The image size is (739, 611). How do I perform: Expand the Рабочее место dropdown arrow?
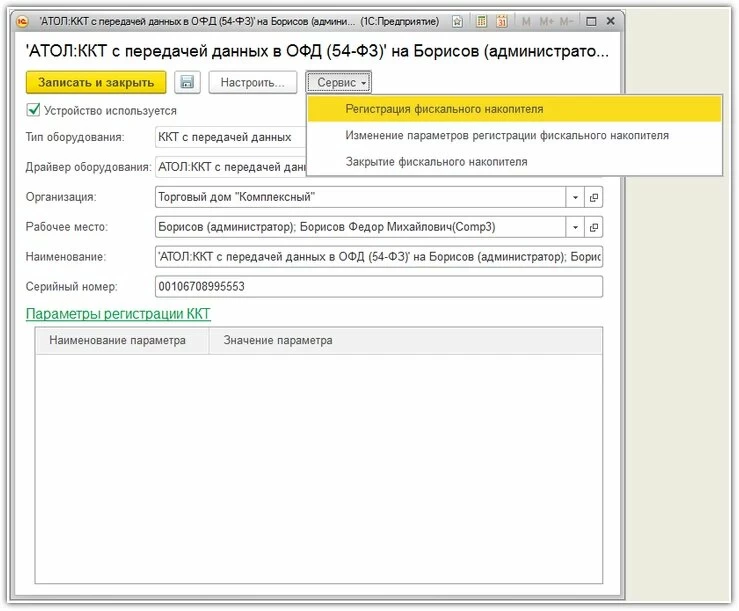point(574,227)
